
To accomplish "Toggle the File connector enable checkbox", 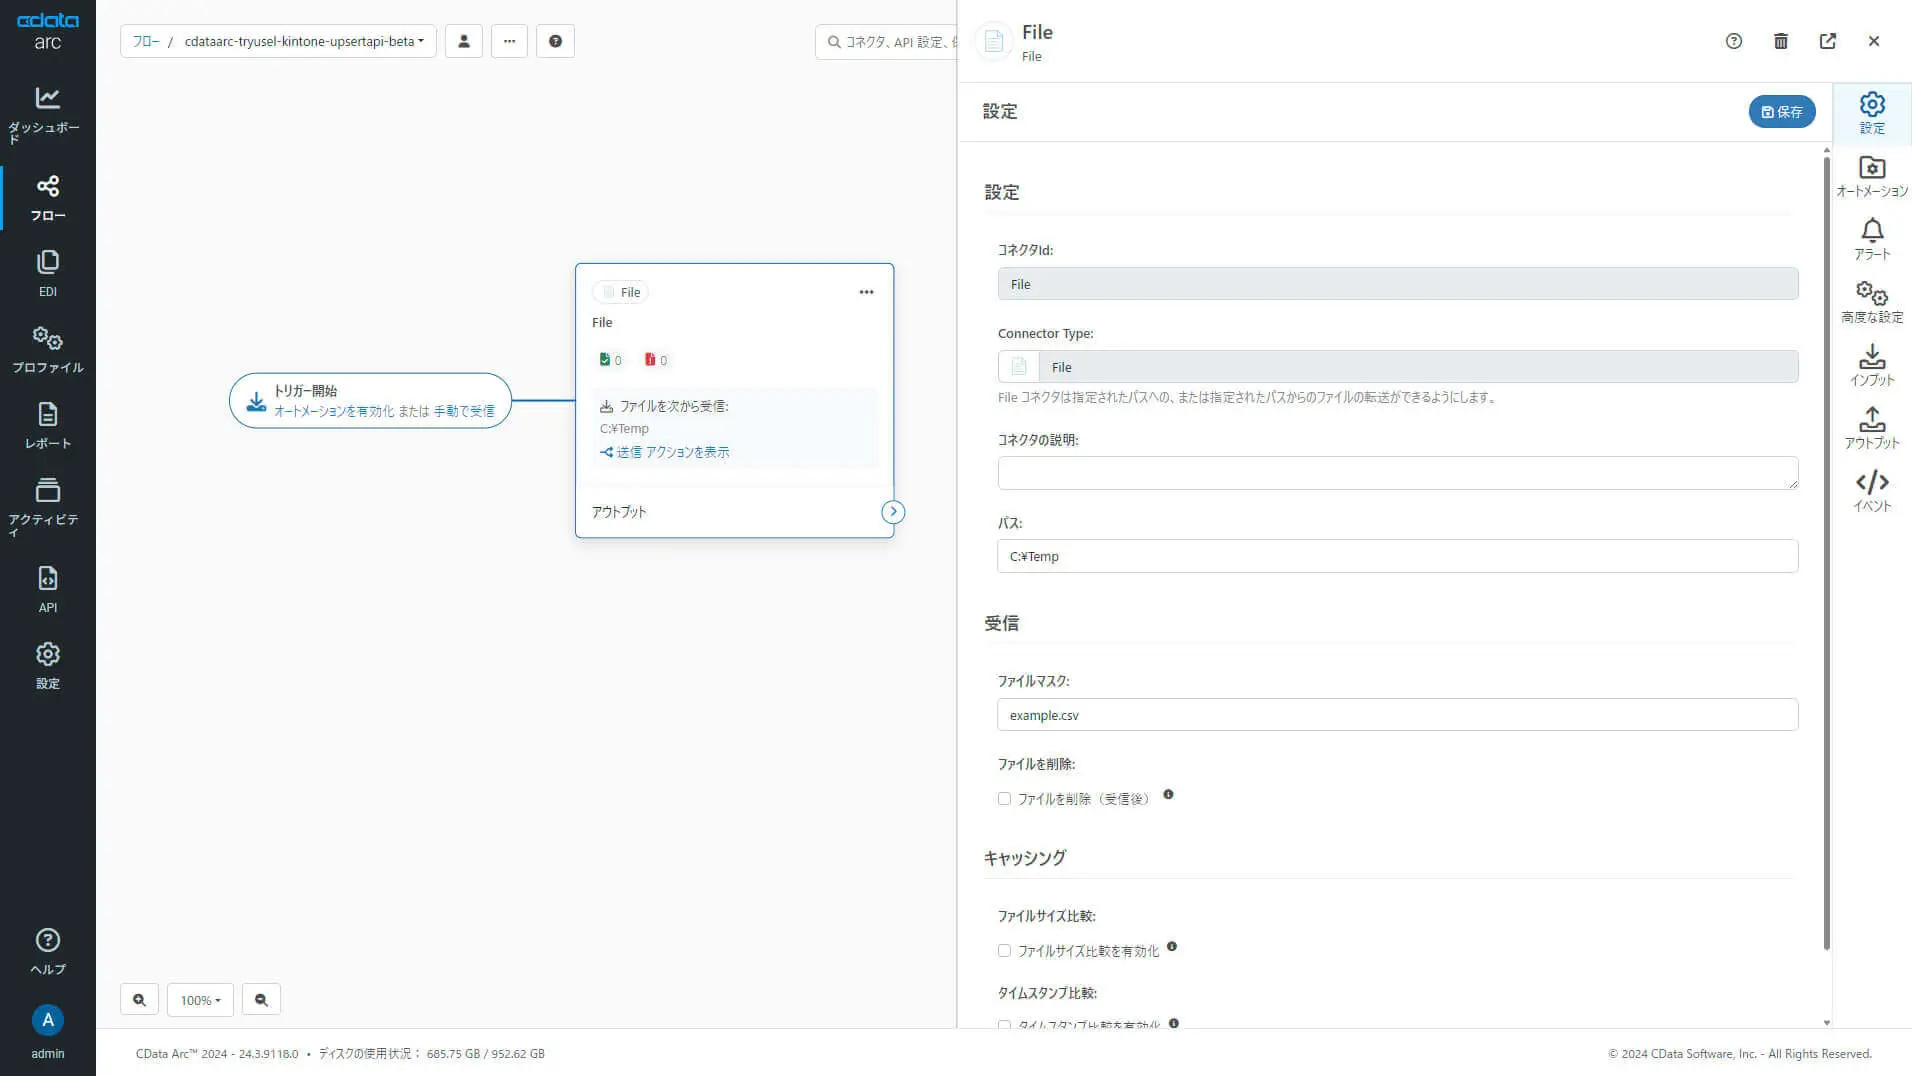I will pyautogui.click(x=608, y=292).
